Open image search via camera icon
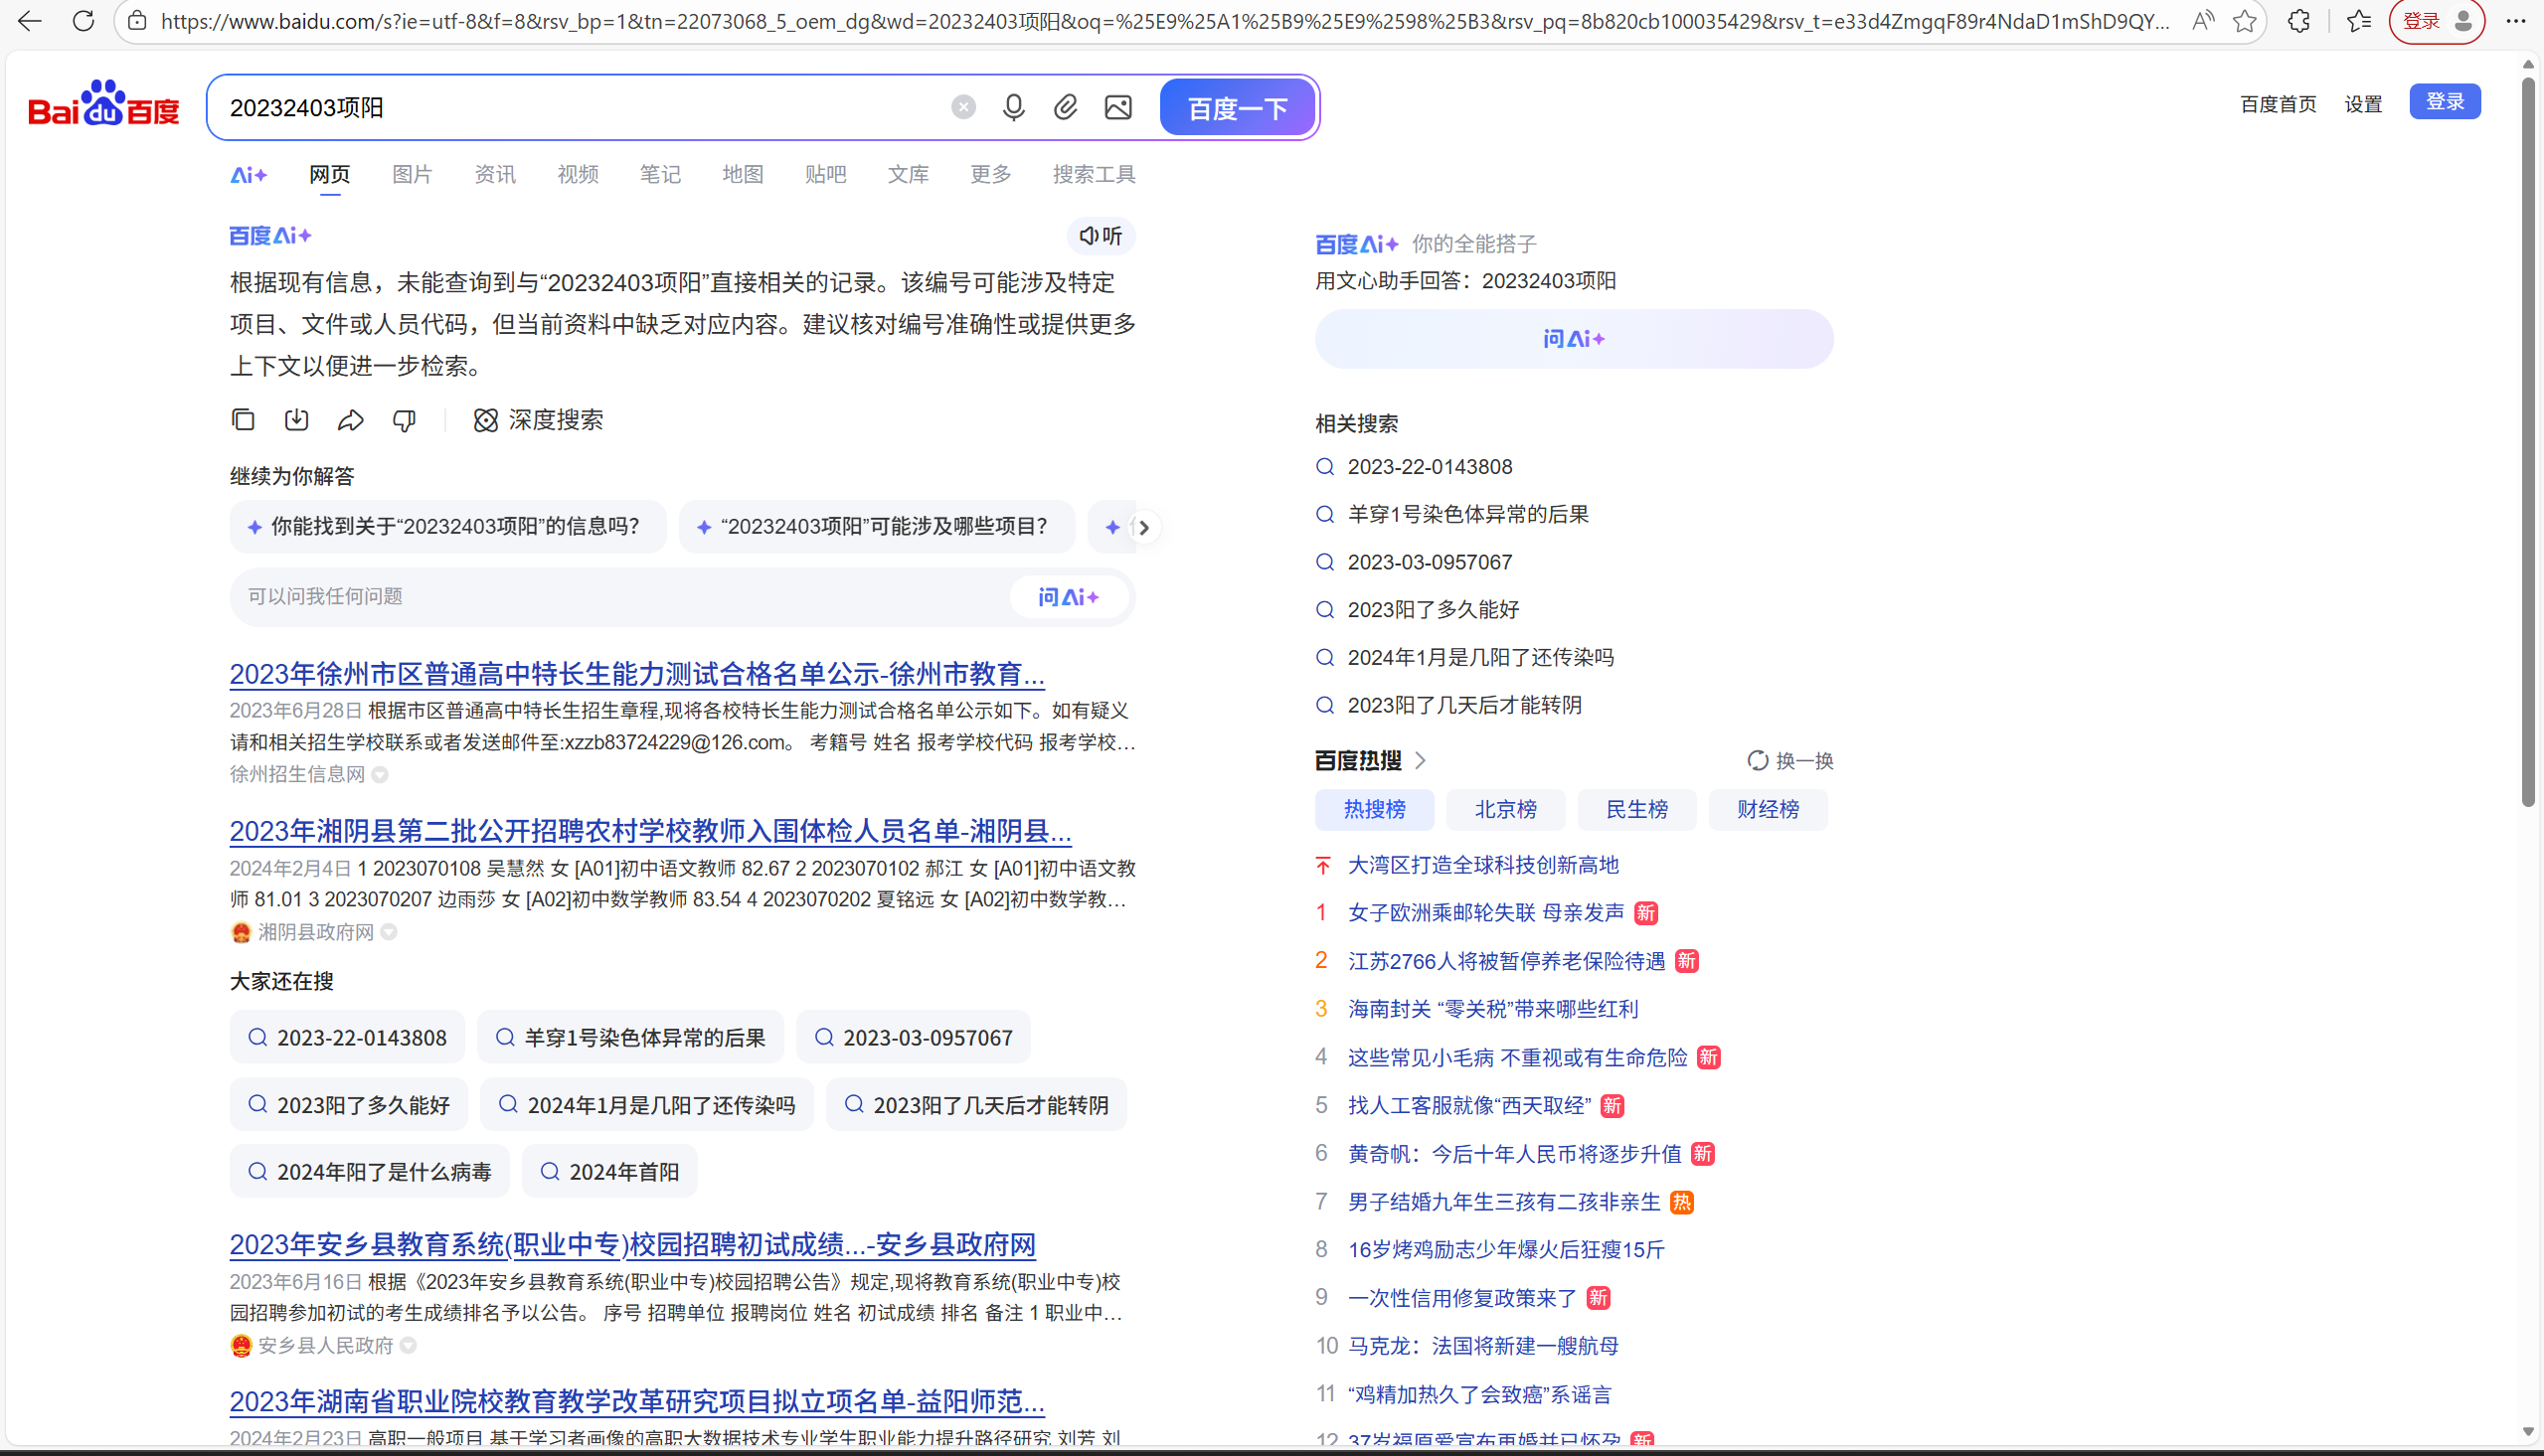This screenshot has height=1456, width=2544. (x=1117, y=107)
